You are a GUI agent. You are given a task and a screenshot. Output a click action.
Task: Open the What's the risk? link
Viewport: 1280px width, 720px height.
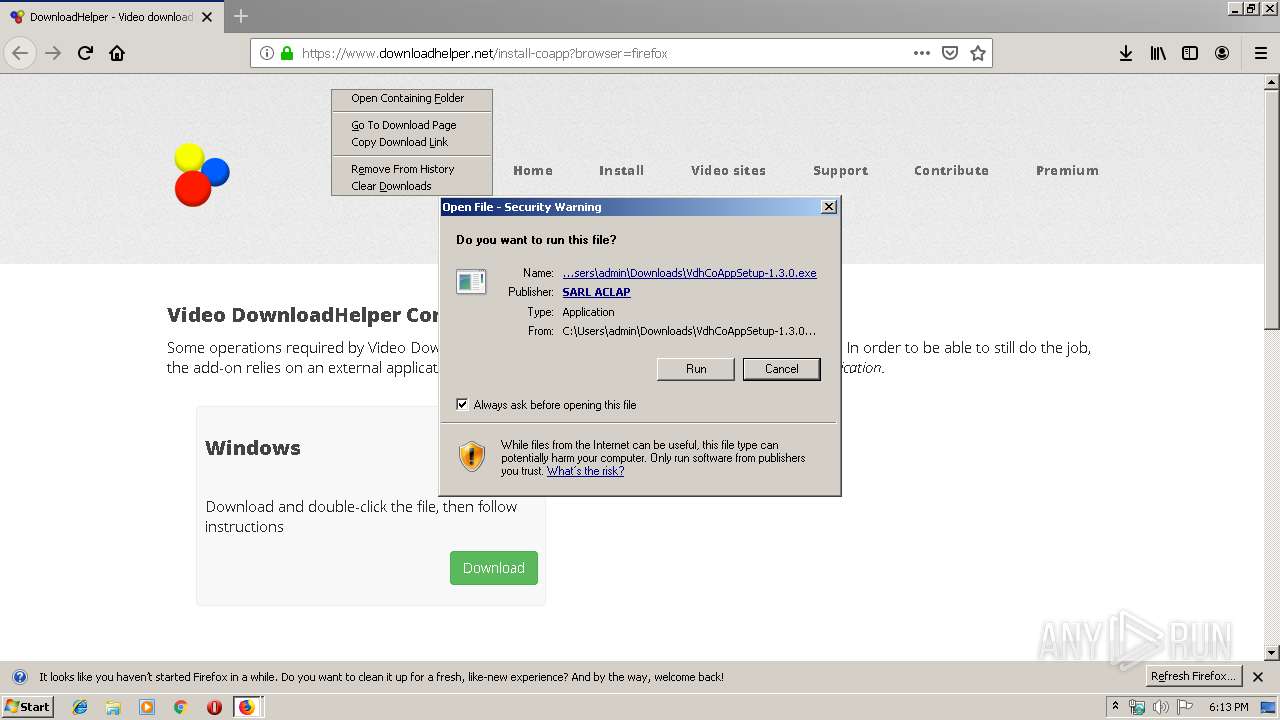[585, 471]
